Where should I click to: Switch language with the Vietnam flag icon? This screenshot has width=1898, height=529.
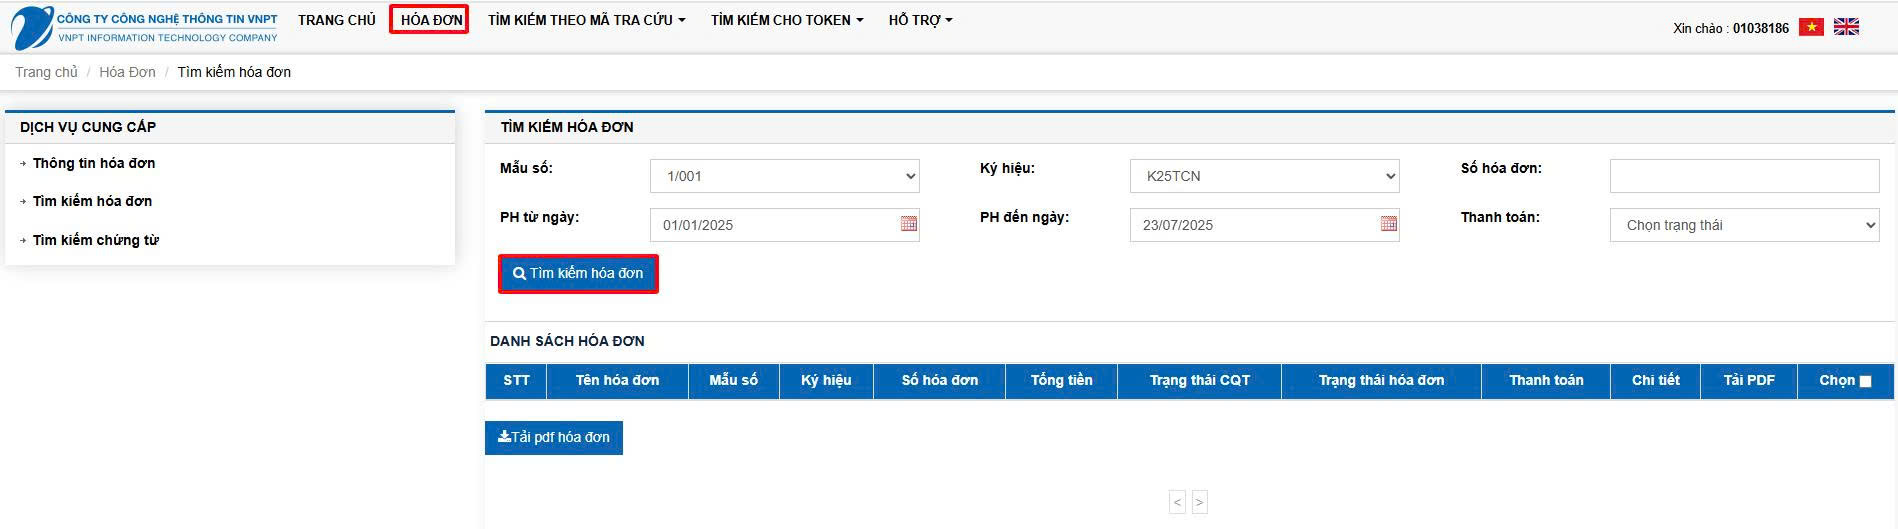click(1811, 27)
